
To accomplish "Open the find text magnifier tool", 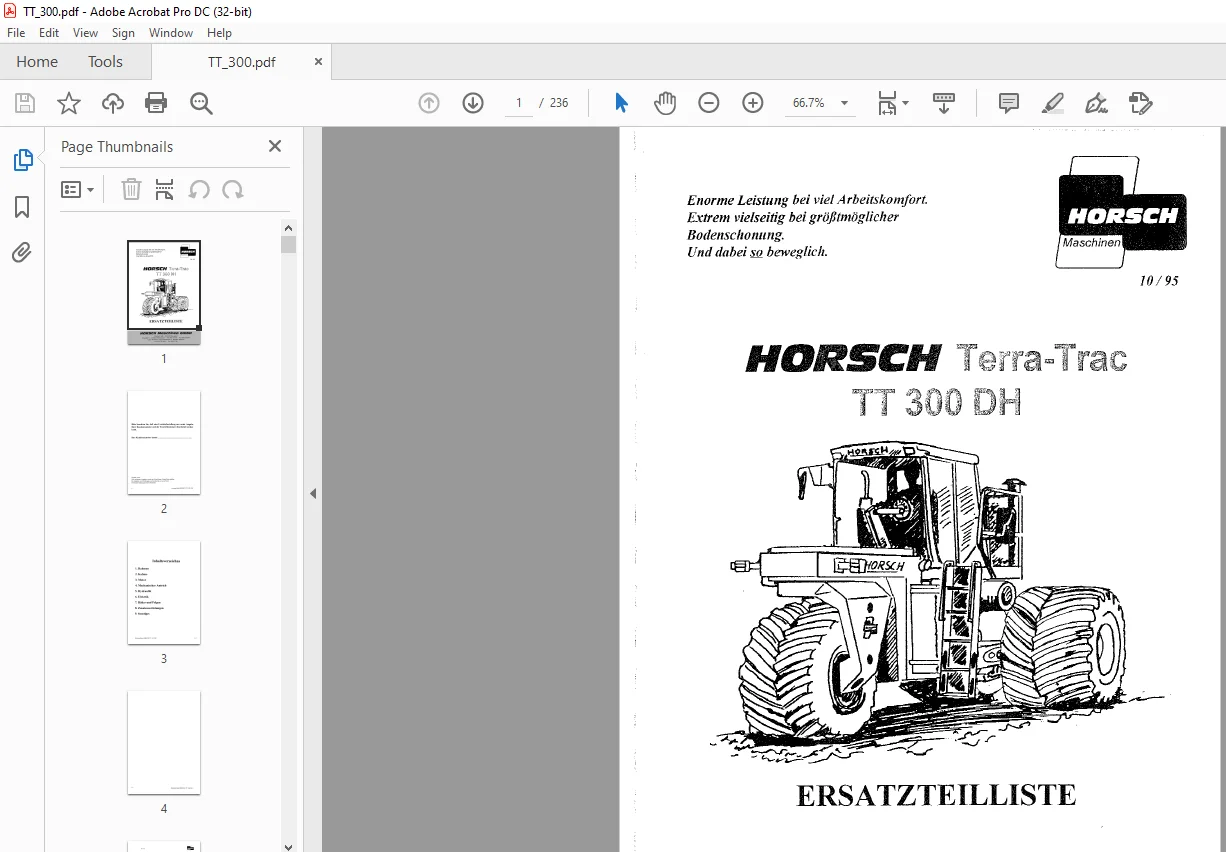I will 201,103.
